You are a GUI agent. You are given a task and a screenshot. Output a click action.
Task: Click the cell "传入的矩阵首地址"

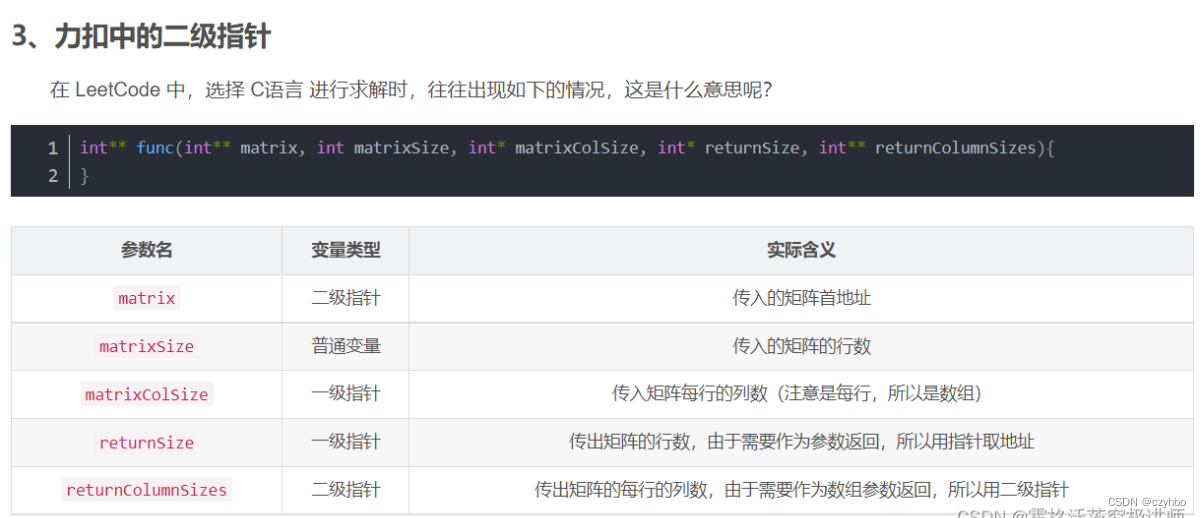tap(801, 298)
